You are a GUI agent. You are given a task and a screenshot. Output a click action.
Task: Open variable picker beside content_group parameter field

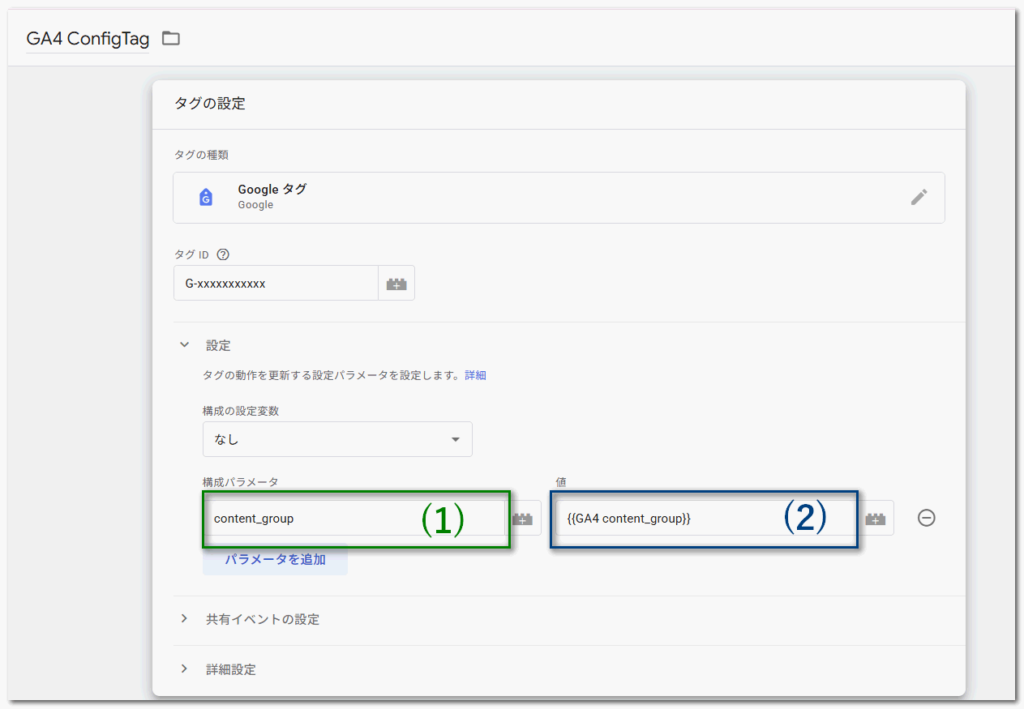tap(523, 519)
